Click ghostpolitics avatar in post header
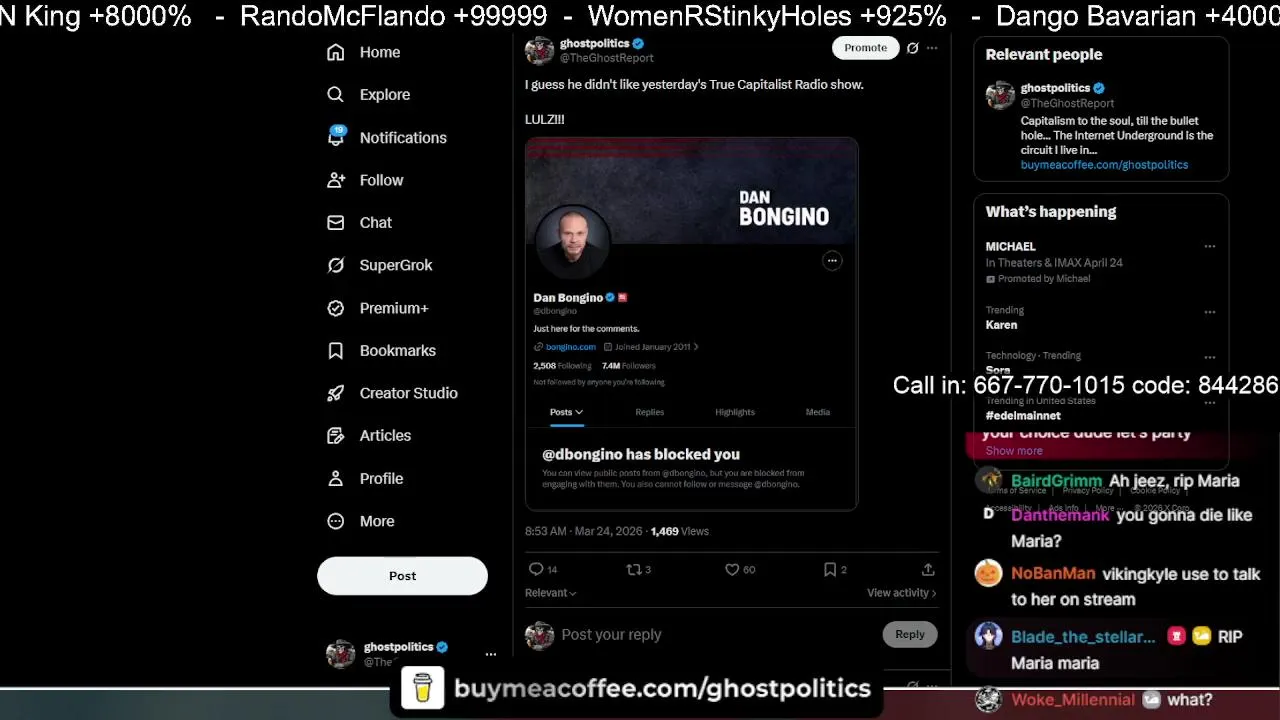 (539, 50)
